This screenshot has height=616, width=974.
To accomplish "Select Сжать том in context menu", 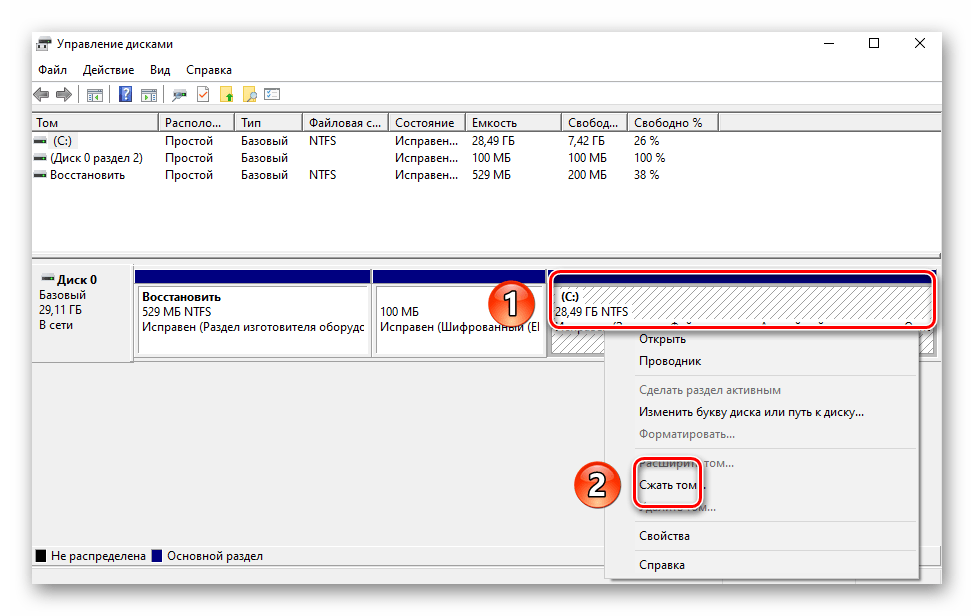I will 668,485.
